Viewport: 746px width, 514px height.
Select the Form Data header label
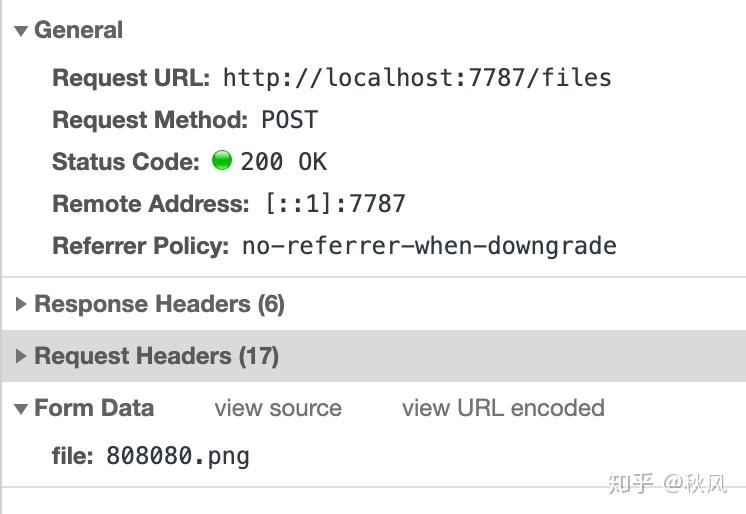point(94,408)
